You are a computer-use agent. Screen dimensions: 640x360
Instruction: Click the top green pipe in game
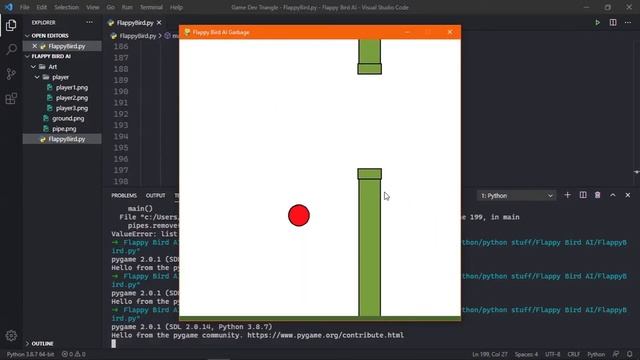369,57
